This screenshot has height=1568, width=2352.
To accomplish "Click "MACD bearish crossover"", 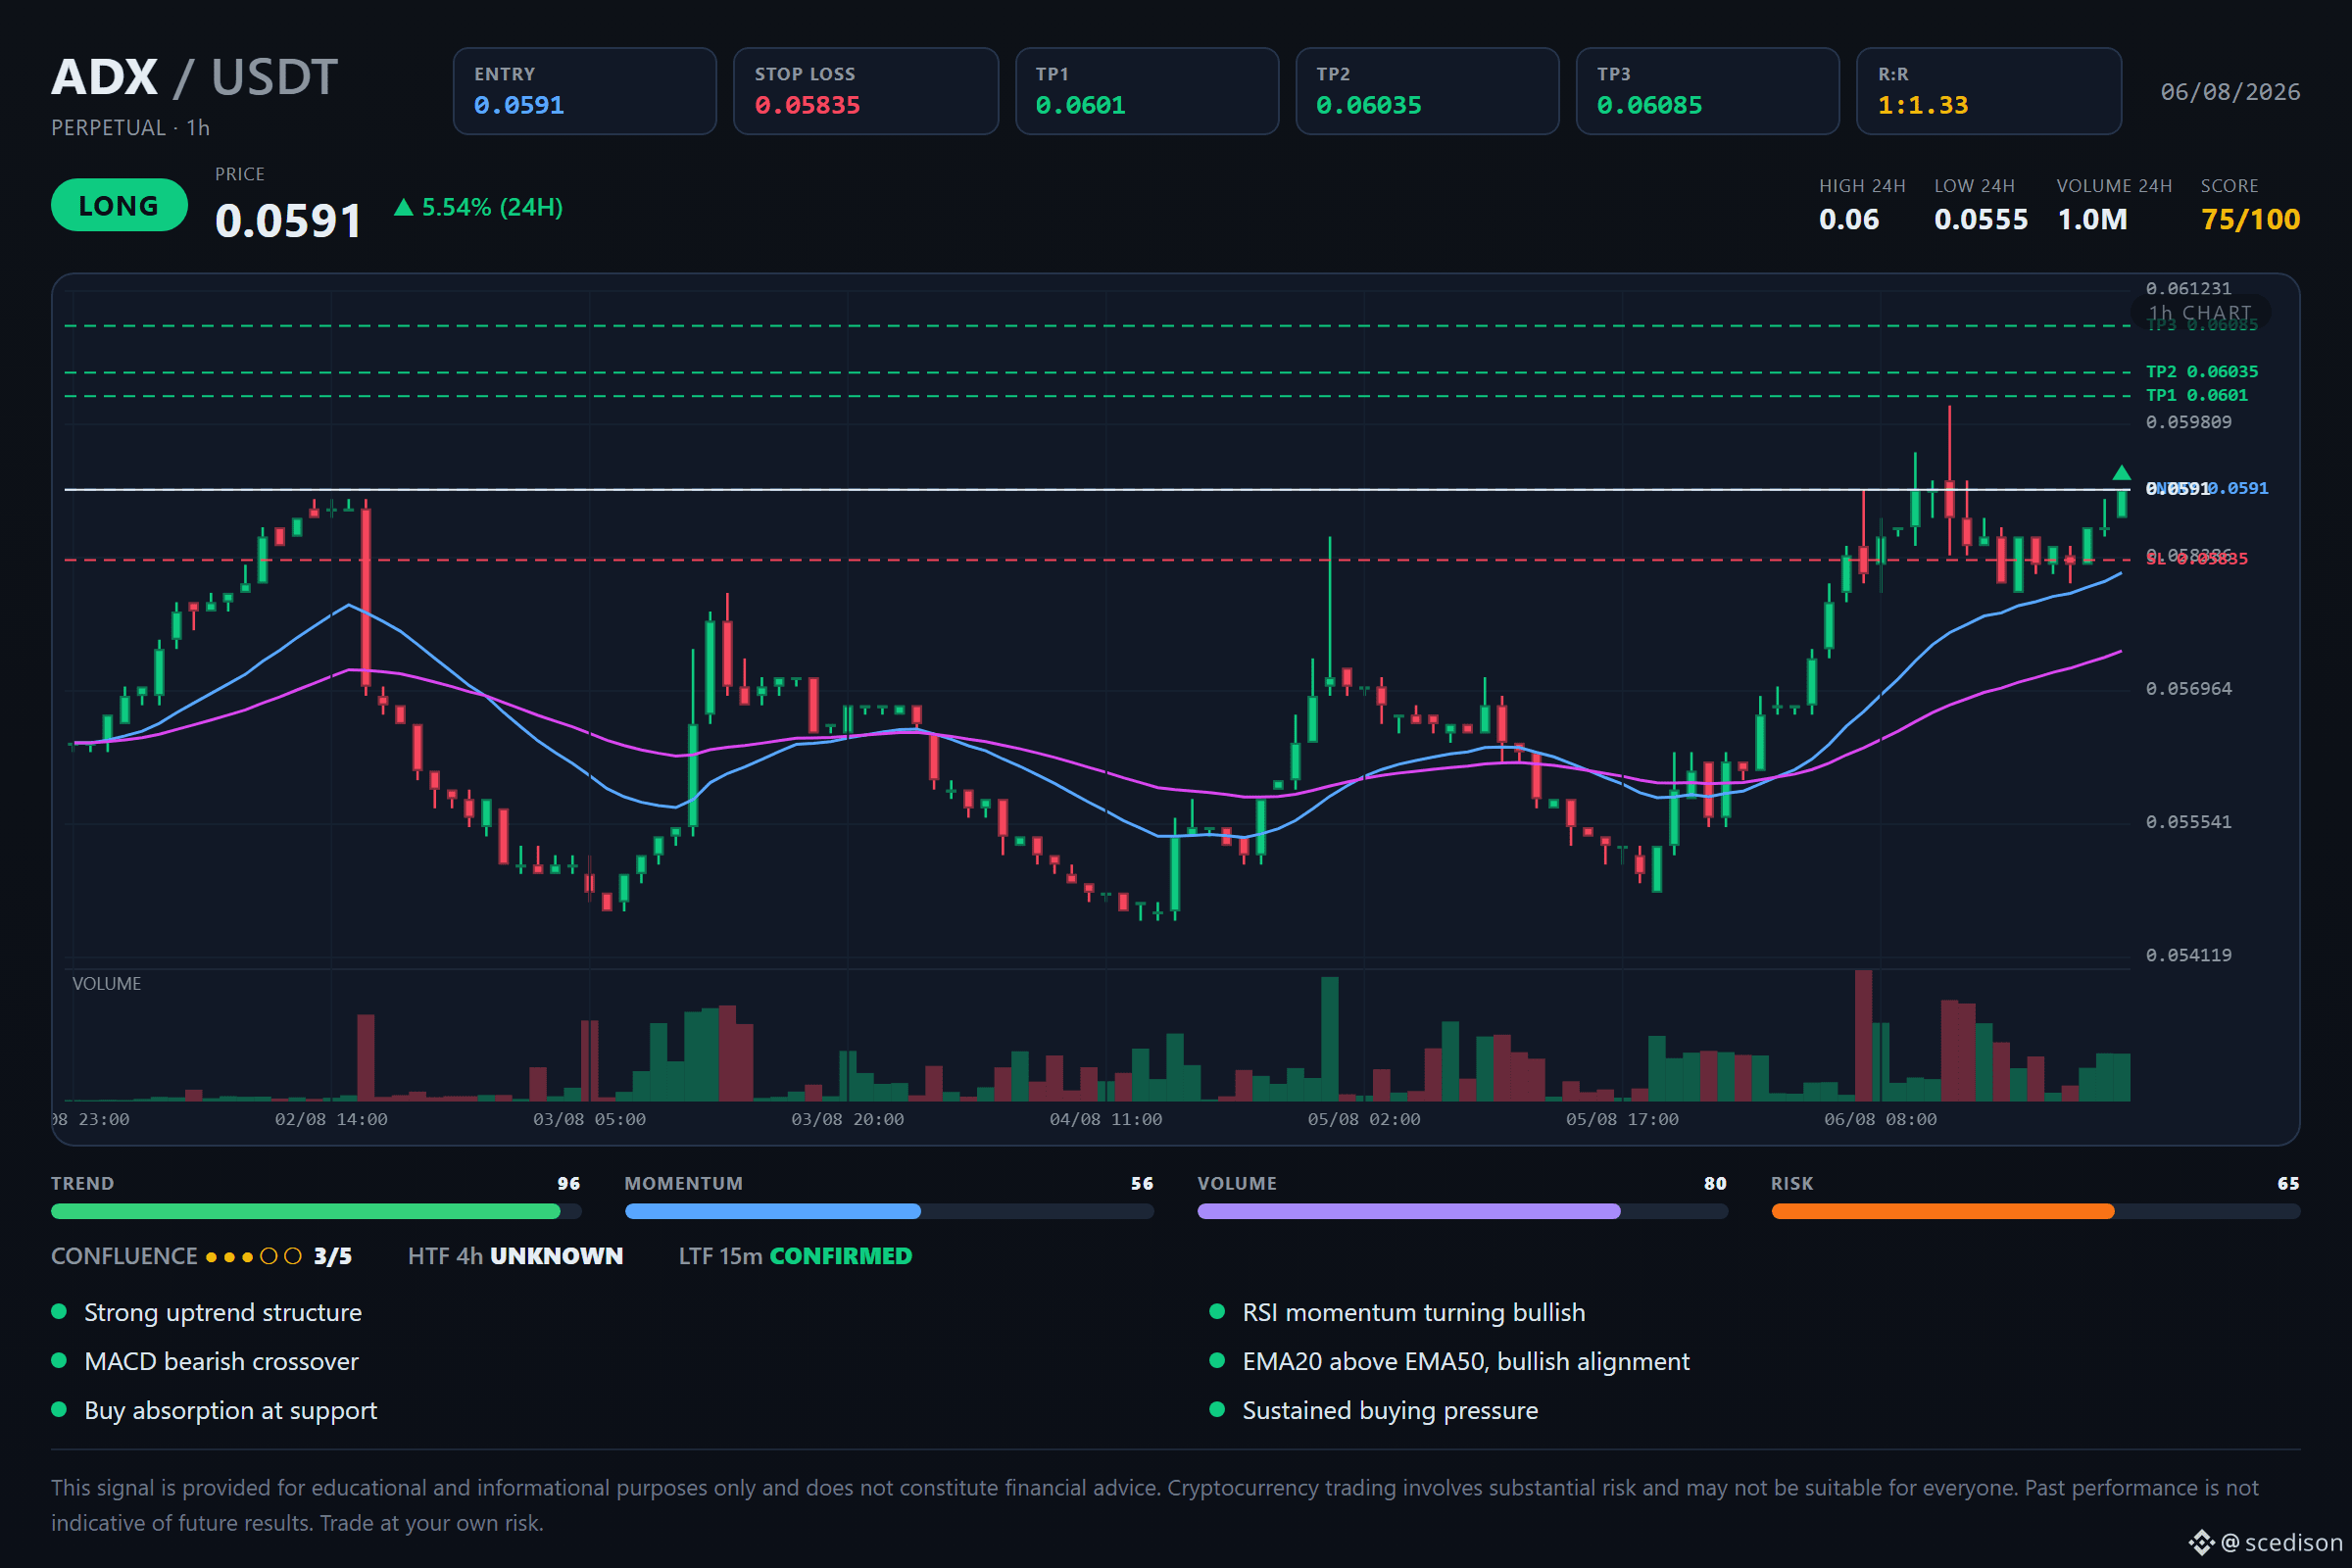I will click(221, 1361).
